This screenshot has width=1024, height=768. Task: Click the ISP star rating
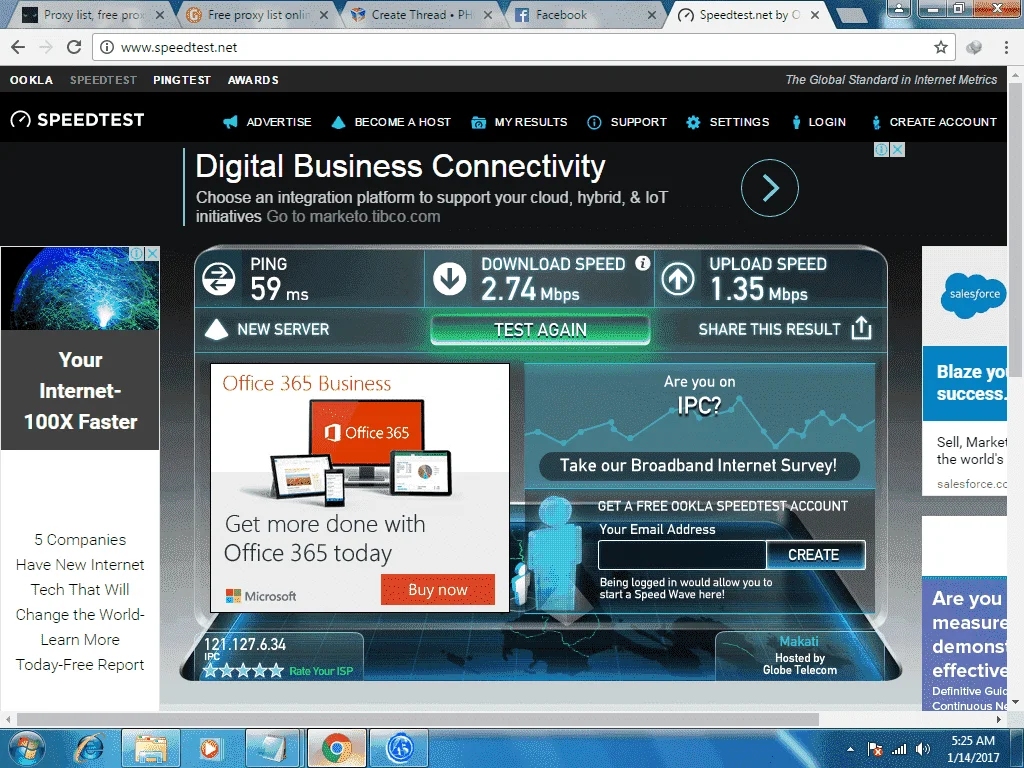pyautogui.click(x=243, y=671)
